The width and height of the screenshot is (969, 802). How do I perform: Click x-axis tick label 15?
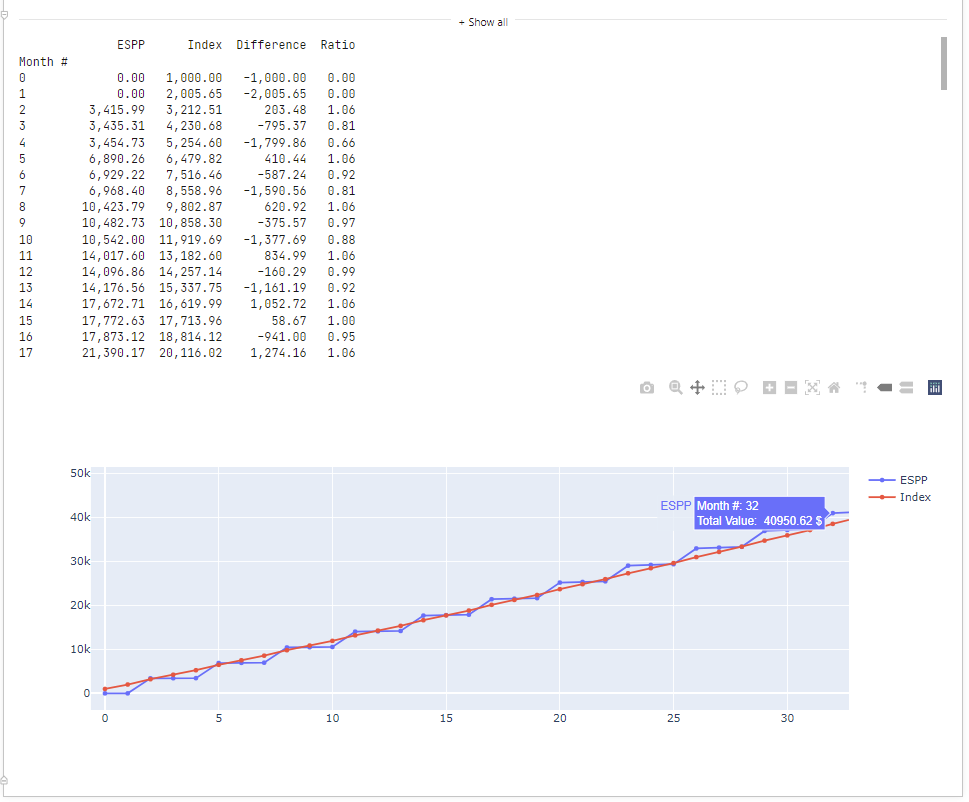click(446, 719)
